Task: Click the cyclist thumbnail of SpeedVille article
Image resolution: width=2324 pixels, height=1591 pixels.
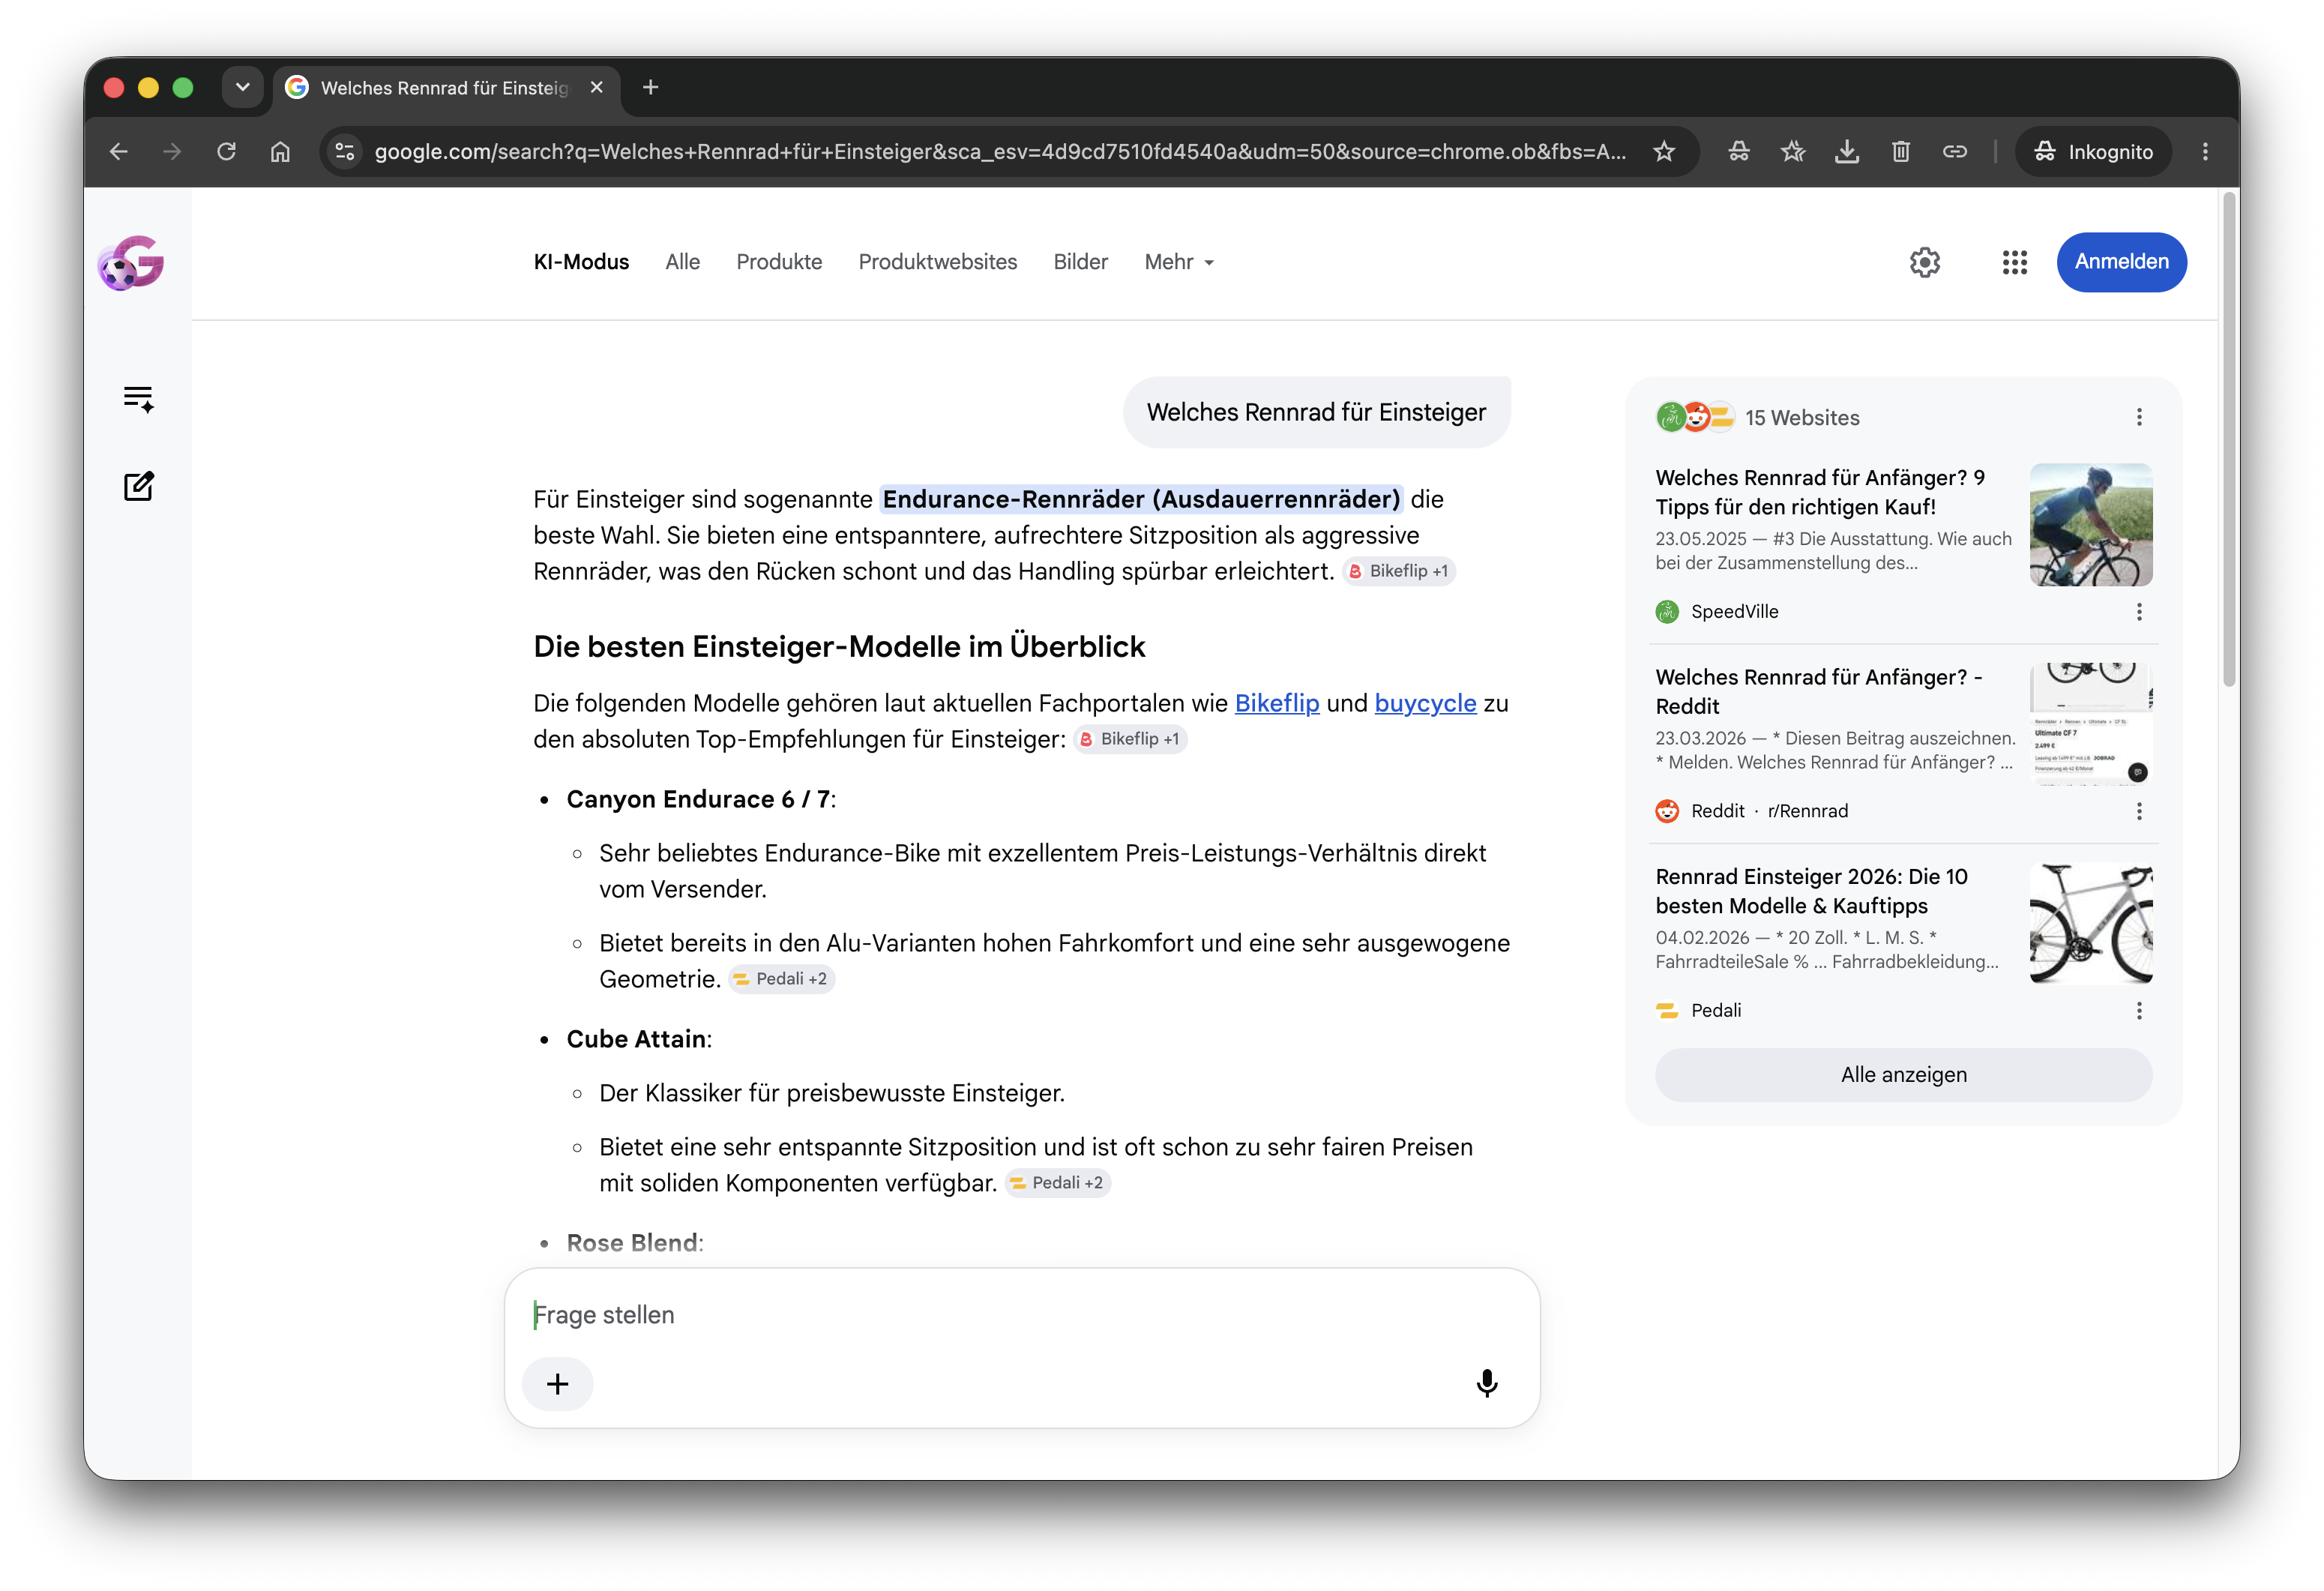Action: 2091,525
